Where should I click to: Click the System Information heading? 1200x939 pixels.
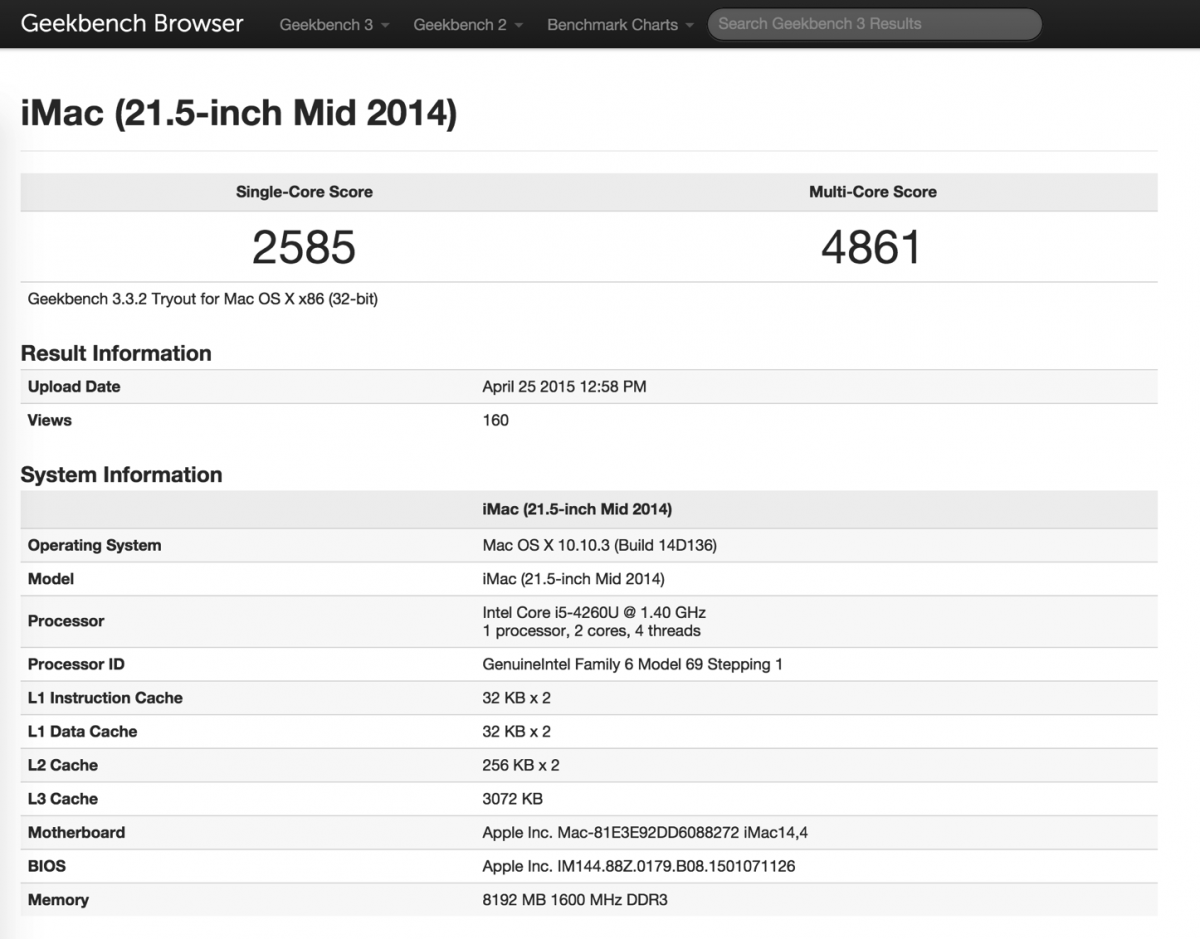point(122,474)
